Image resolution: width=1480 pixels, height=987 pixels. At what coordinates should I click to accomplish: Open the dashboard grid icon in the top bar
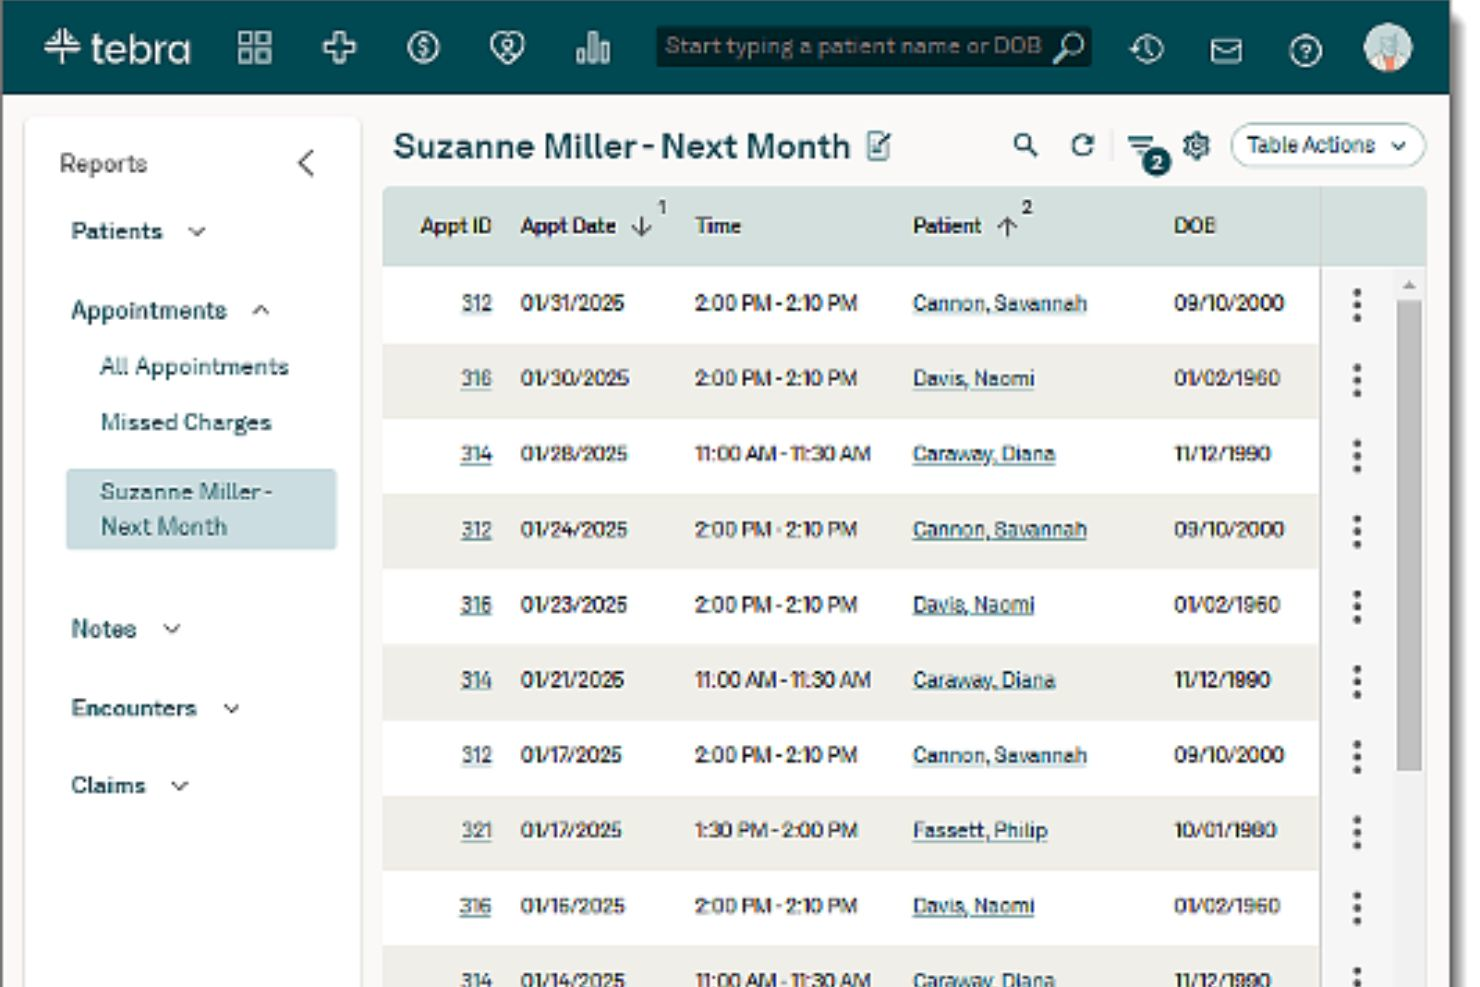(254, 47)
